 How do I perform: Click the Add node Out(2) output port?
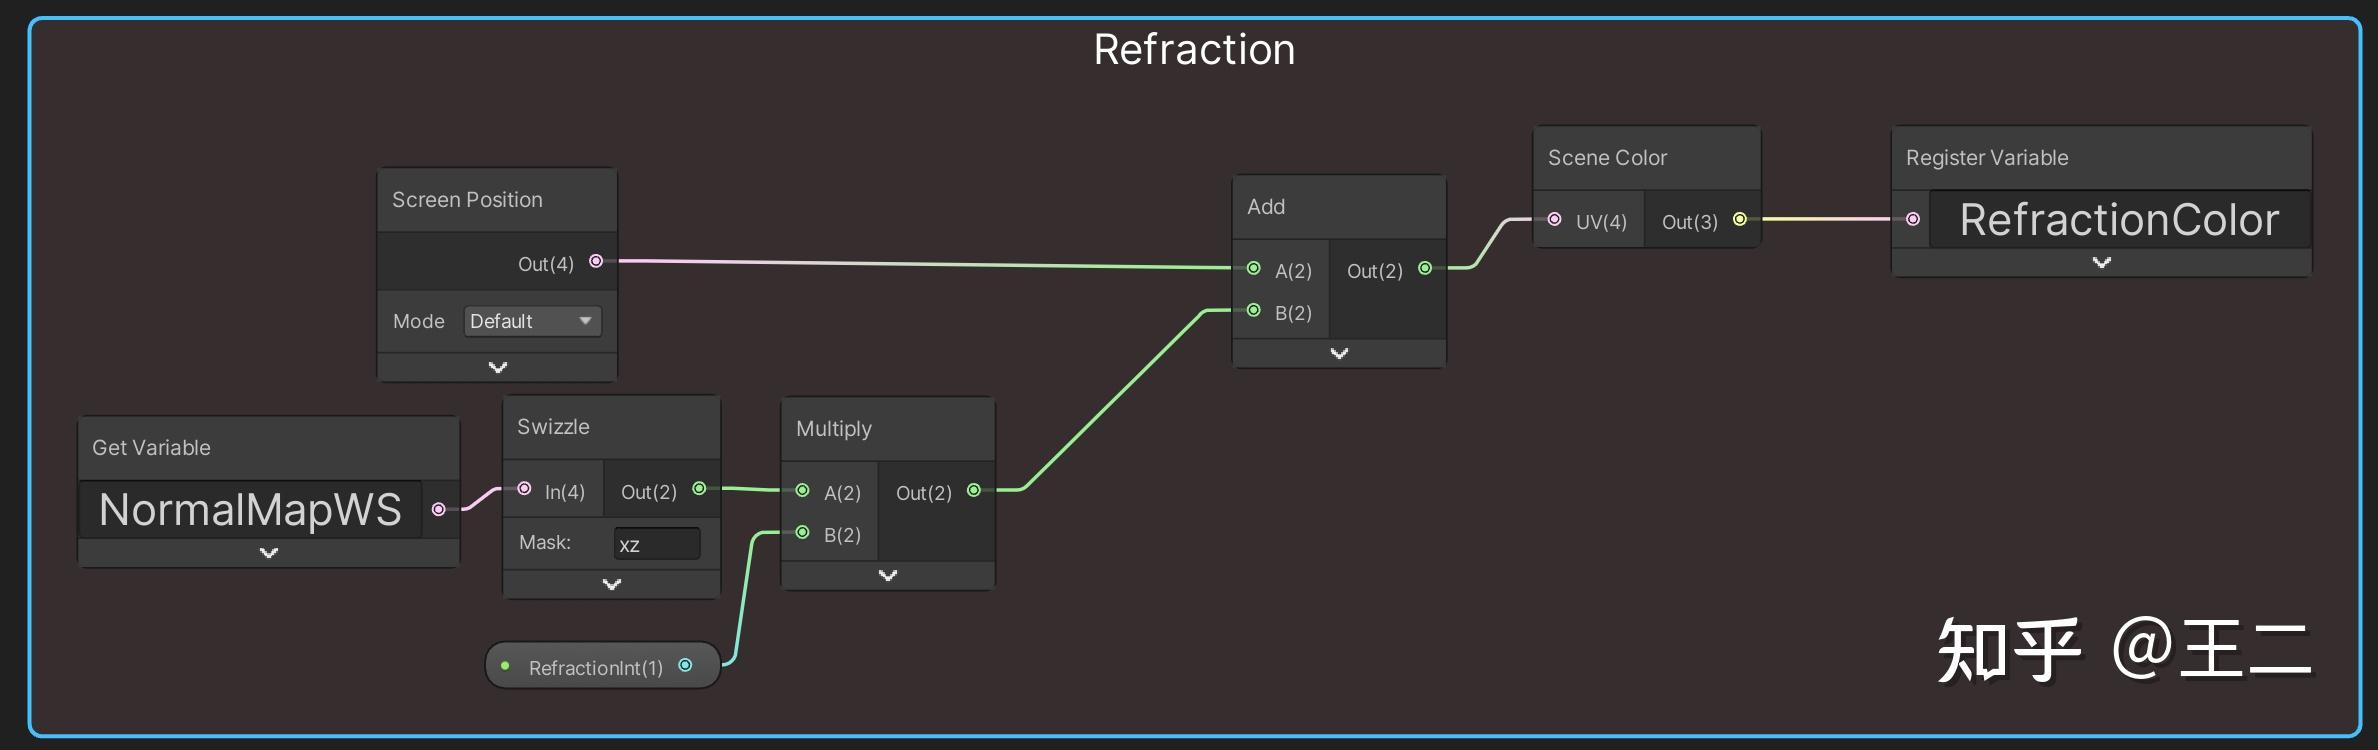[x=1425, y=268]
